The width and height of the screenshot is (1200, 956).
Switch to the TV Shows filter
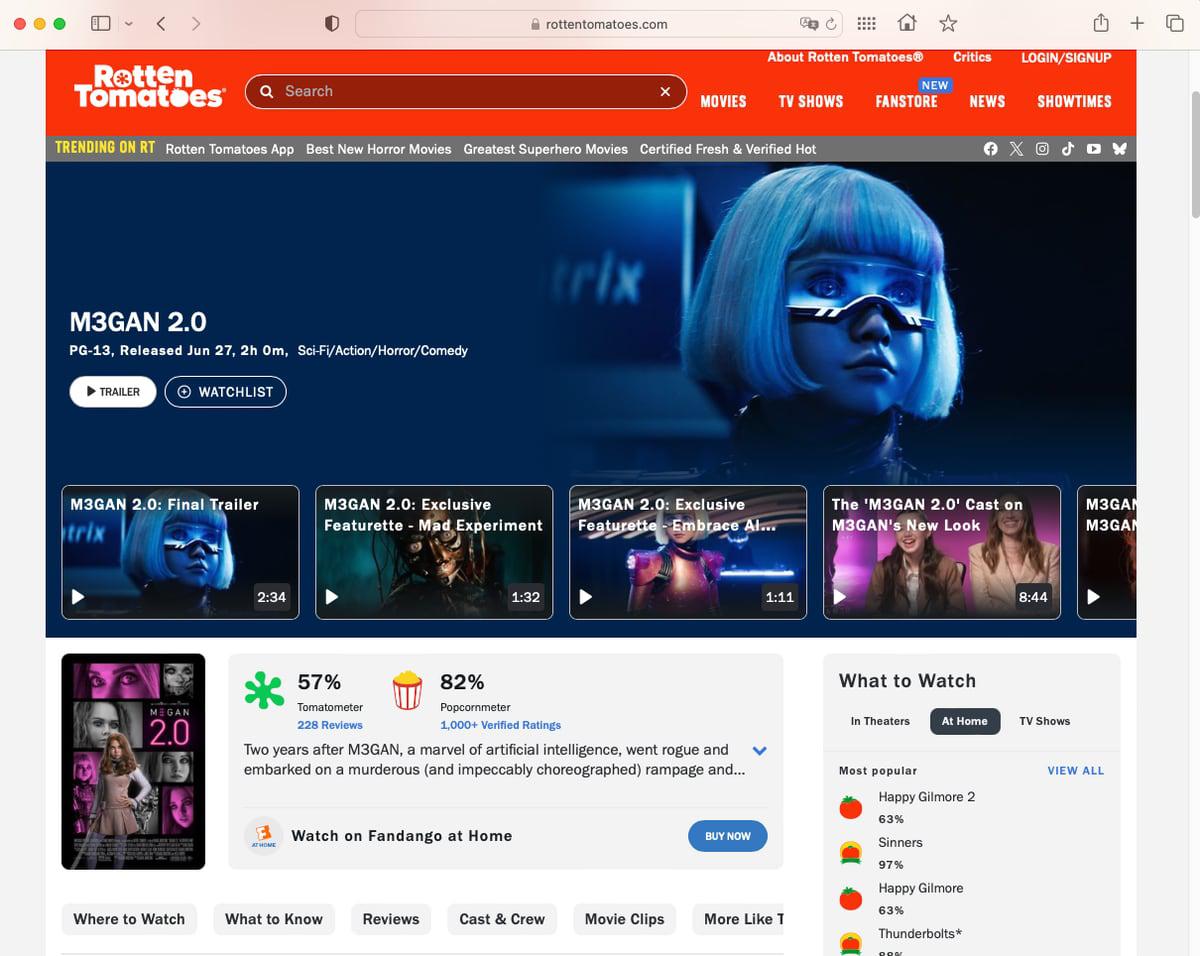1044,721
